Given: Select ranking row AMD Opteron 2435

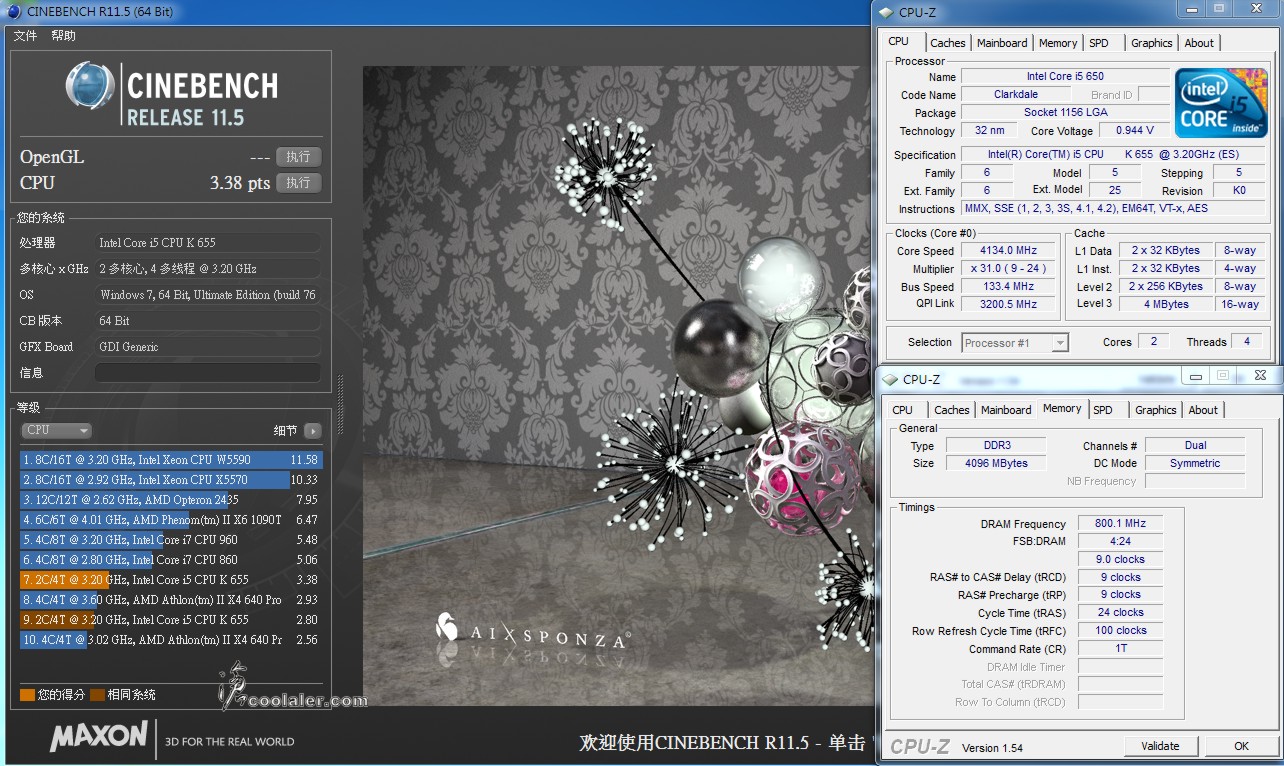Looking at the screenshot, I should (170, 500).
